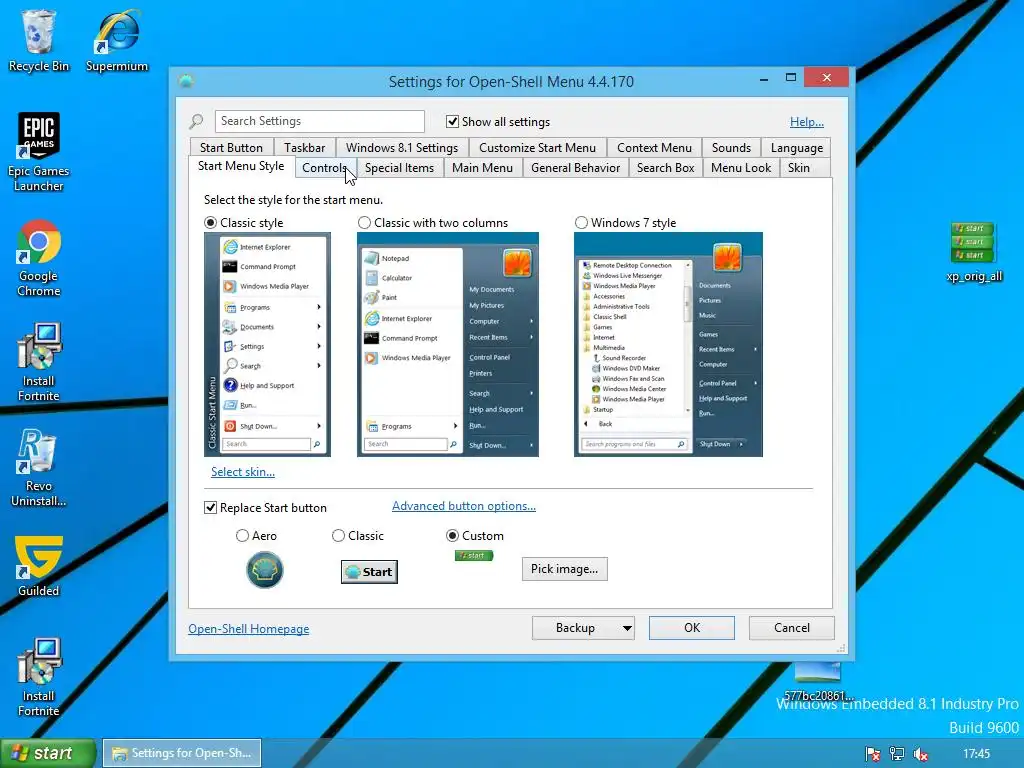Choose the Aero start button radio option
1024x768 pixels.
(242, 536)
